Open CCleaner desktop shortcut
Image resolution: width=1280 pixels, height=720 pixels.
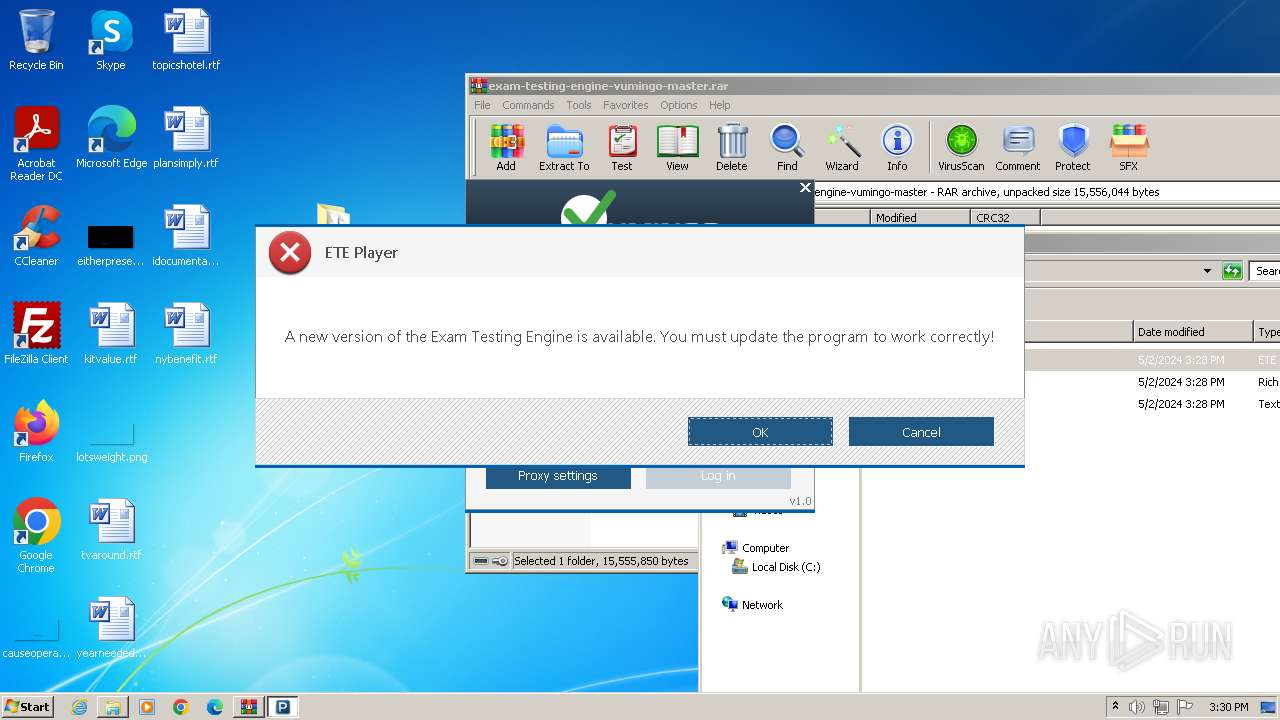[x=36, y=236]
